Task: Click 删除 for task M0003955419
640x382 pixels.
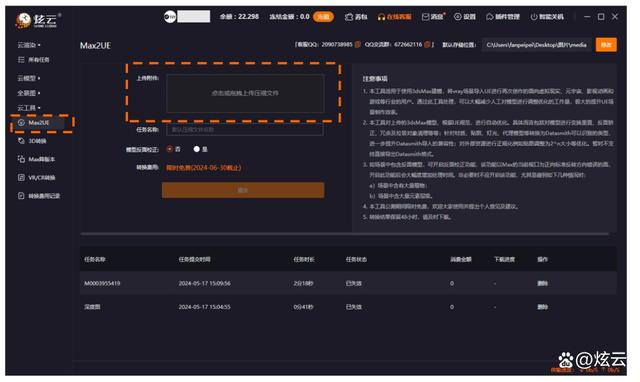Action: click(x=542, y=283)
